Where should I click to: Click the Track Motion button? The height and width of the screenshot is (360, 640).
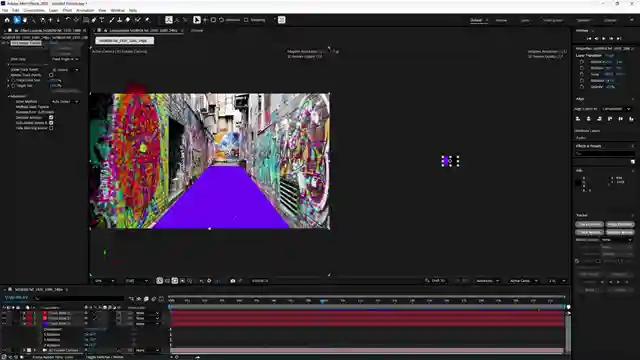589,232
